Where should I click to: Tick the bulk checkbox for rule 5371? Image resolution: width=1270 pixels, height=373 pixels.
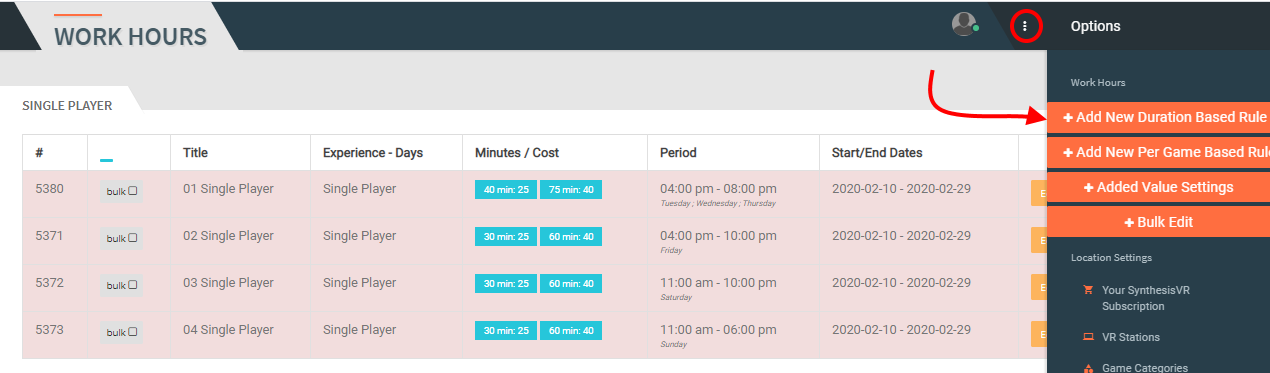133,238
